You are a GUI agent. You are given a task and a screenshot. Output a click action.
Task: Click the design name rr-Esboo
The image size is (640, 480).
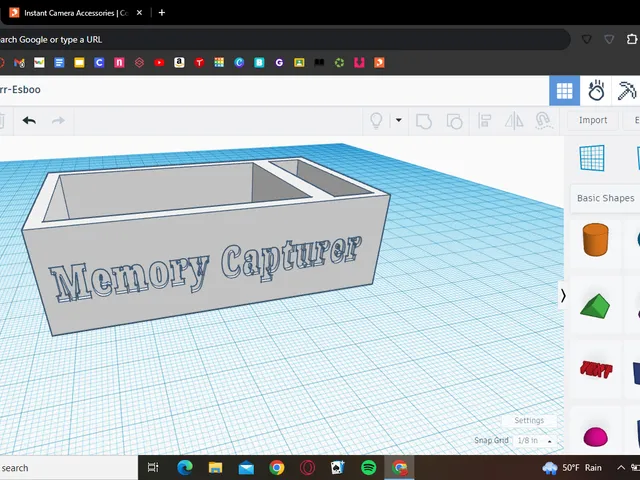click(20, 90)
